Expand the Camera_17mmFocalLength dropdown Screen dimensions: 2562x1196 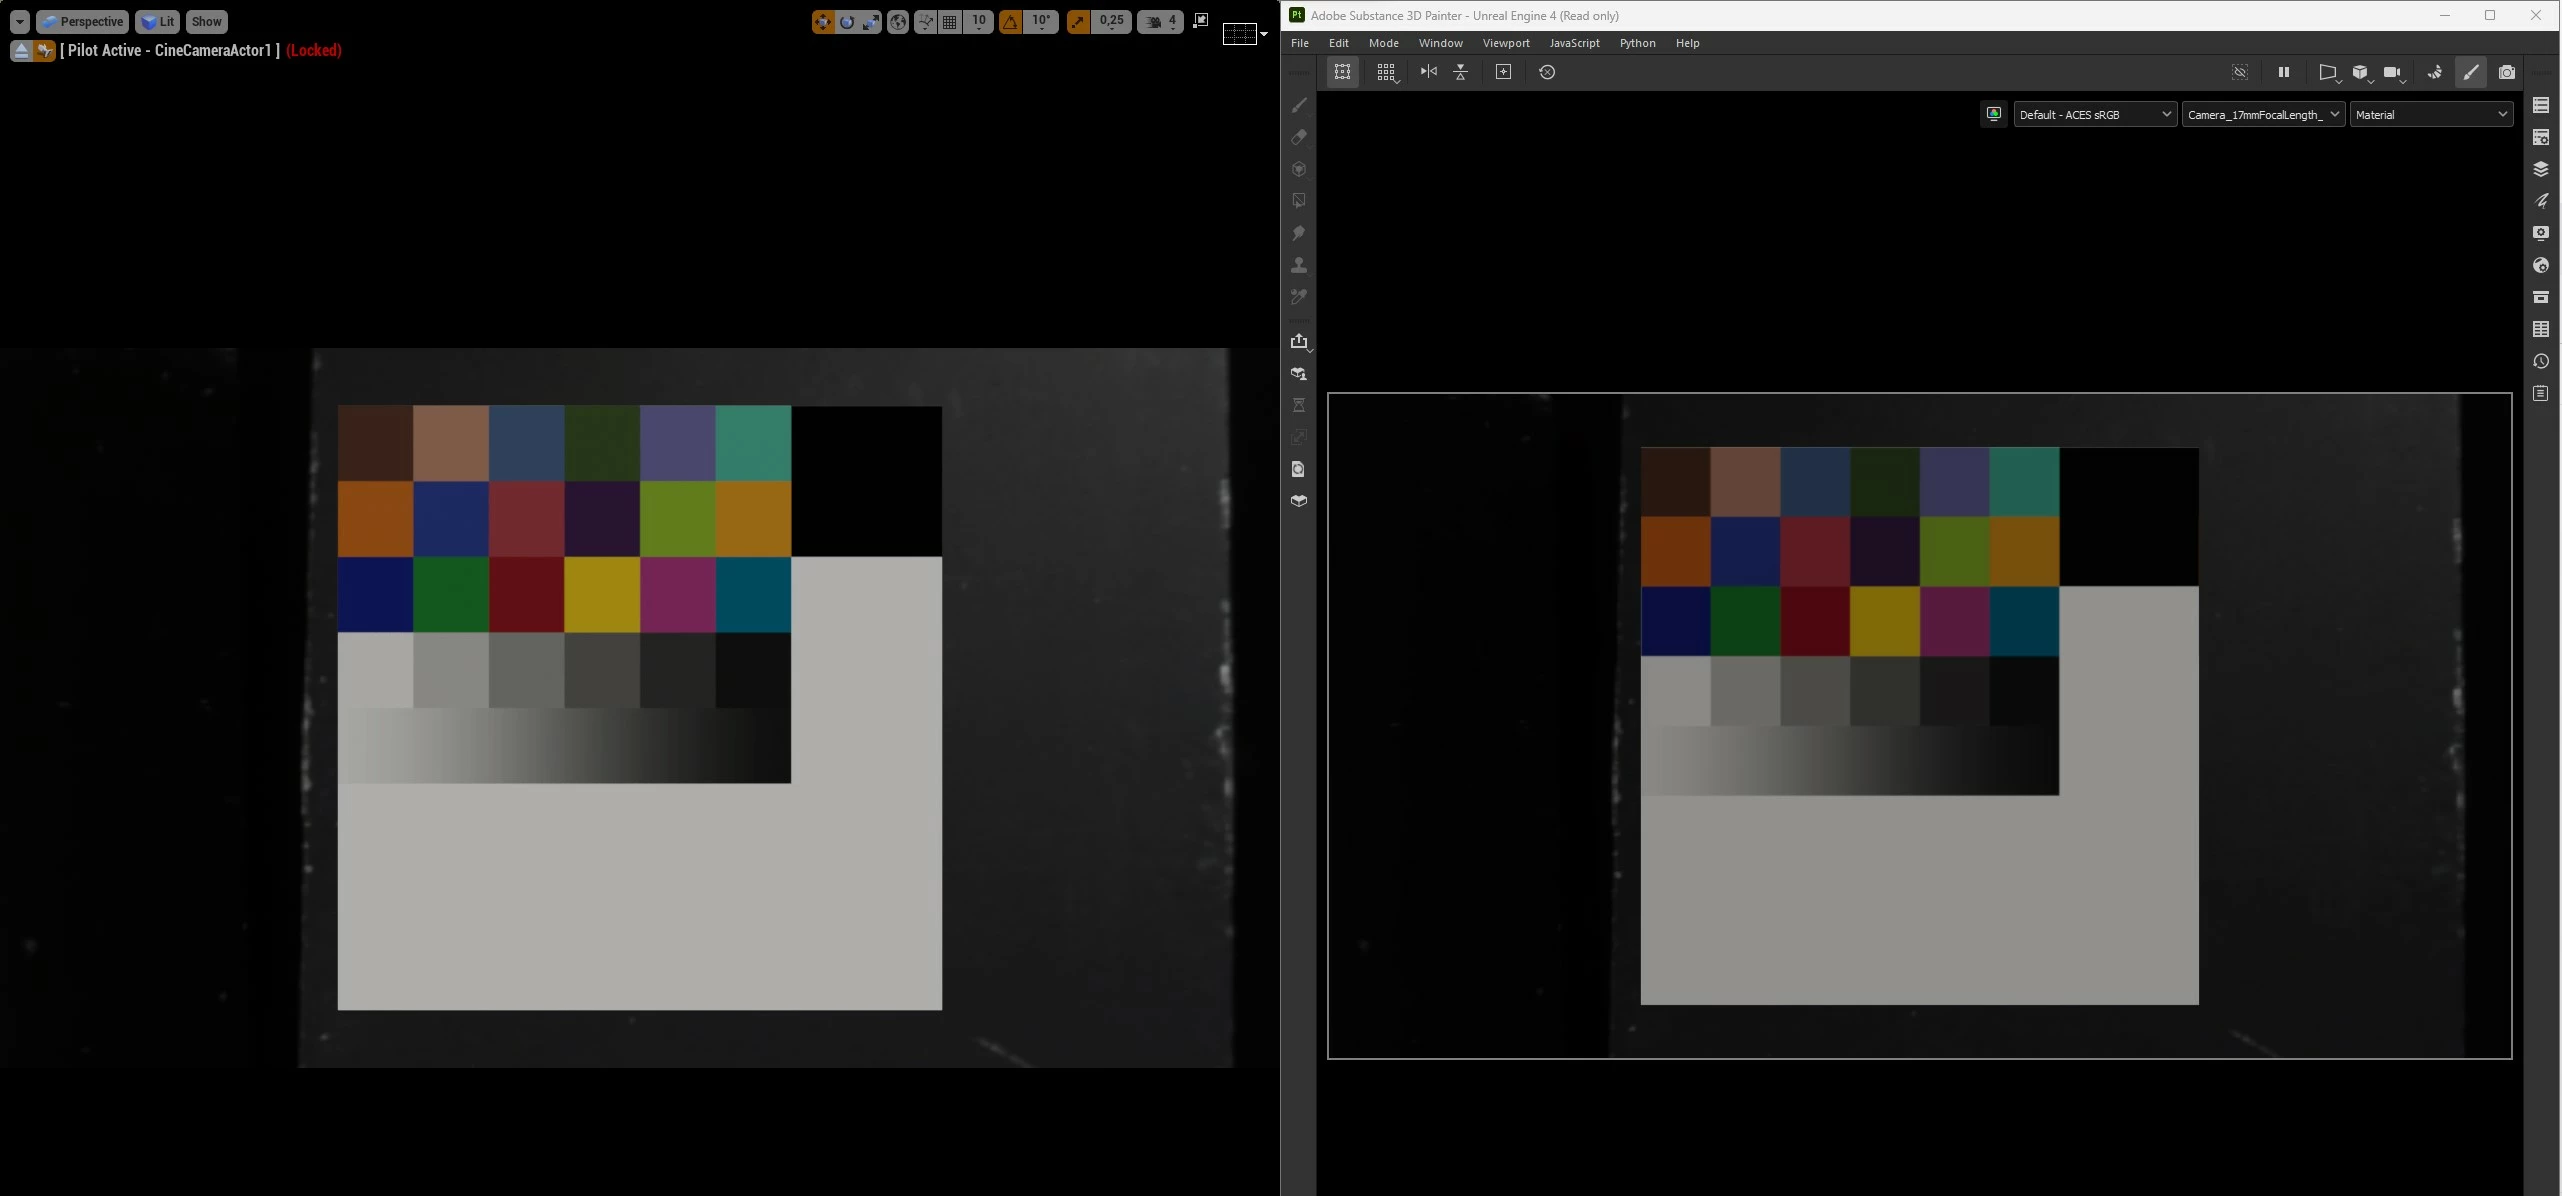click(x=2263, y=115)
